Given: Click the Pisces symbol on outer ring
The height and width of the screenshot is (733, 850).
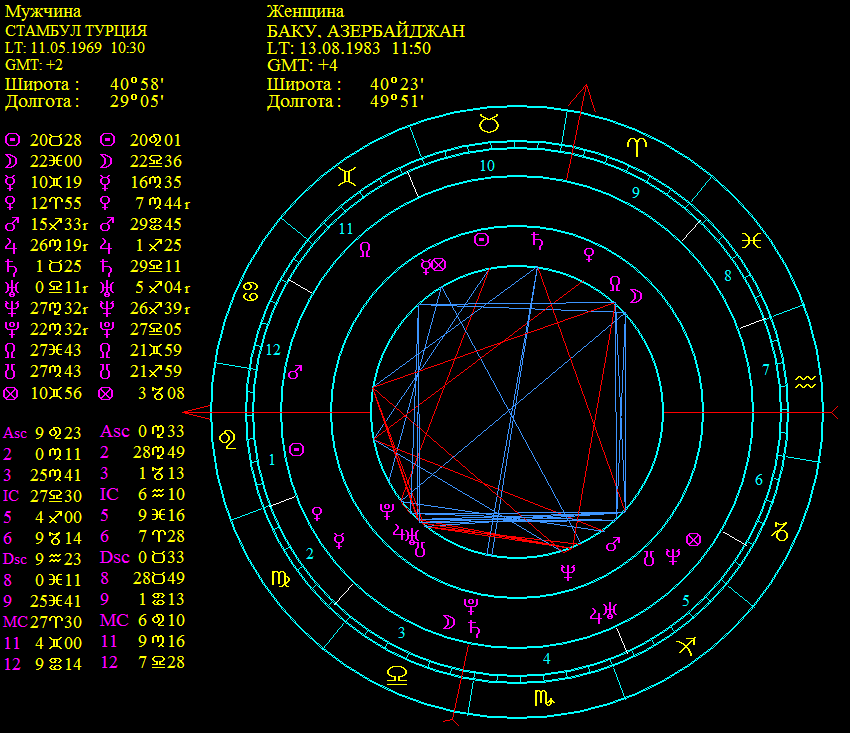Looking at the screenshot, I should [x=752, y=240].
